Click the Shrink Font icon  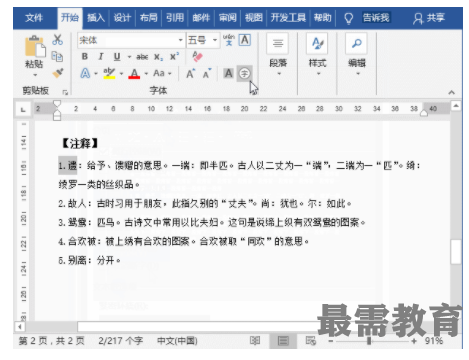point(207,74)
